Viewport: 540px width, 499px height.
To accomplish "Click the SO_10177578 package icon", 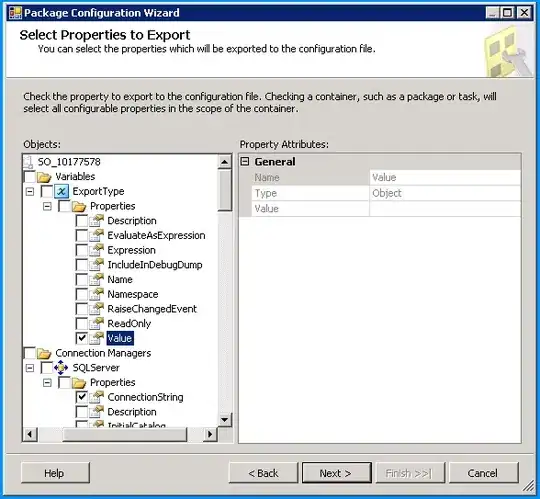I will pyautogui.click(x=29, y=162).
